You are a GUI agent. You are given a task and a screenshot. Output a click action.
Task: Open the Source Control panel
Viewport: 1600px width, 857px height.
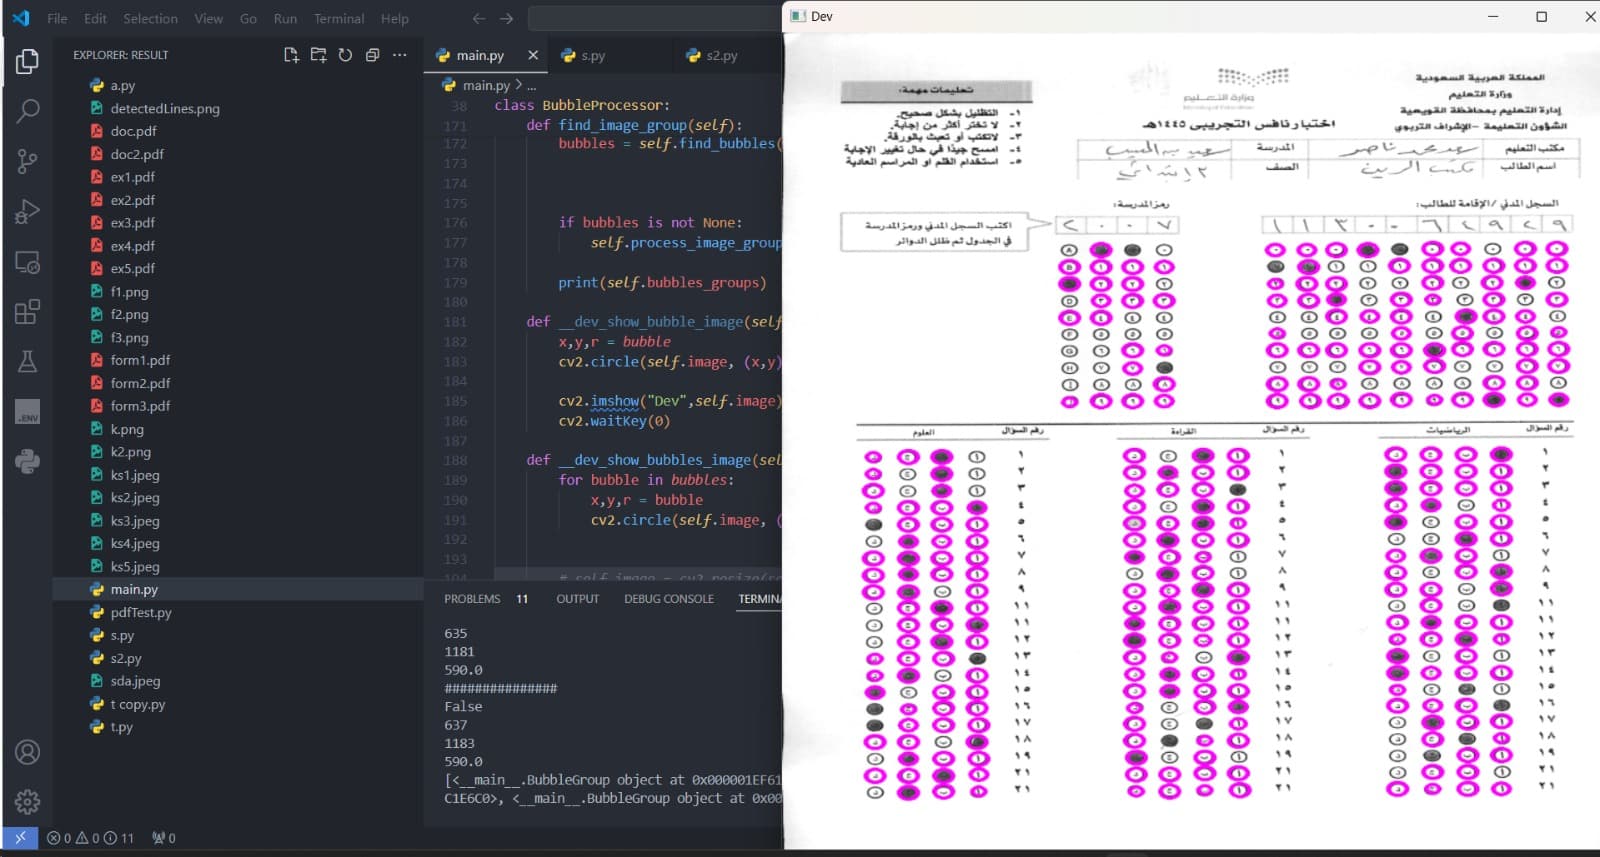coord(28,161)
